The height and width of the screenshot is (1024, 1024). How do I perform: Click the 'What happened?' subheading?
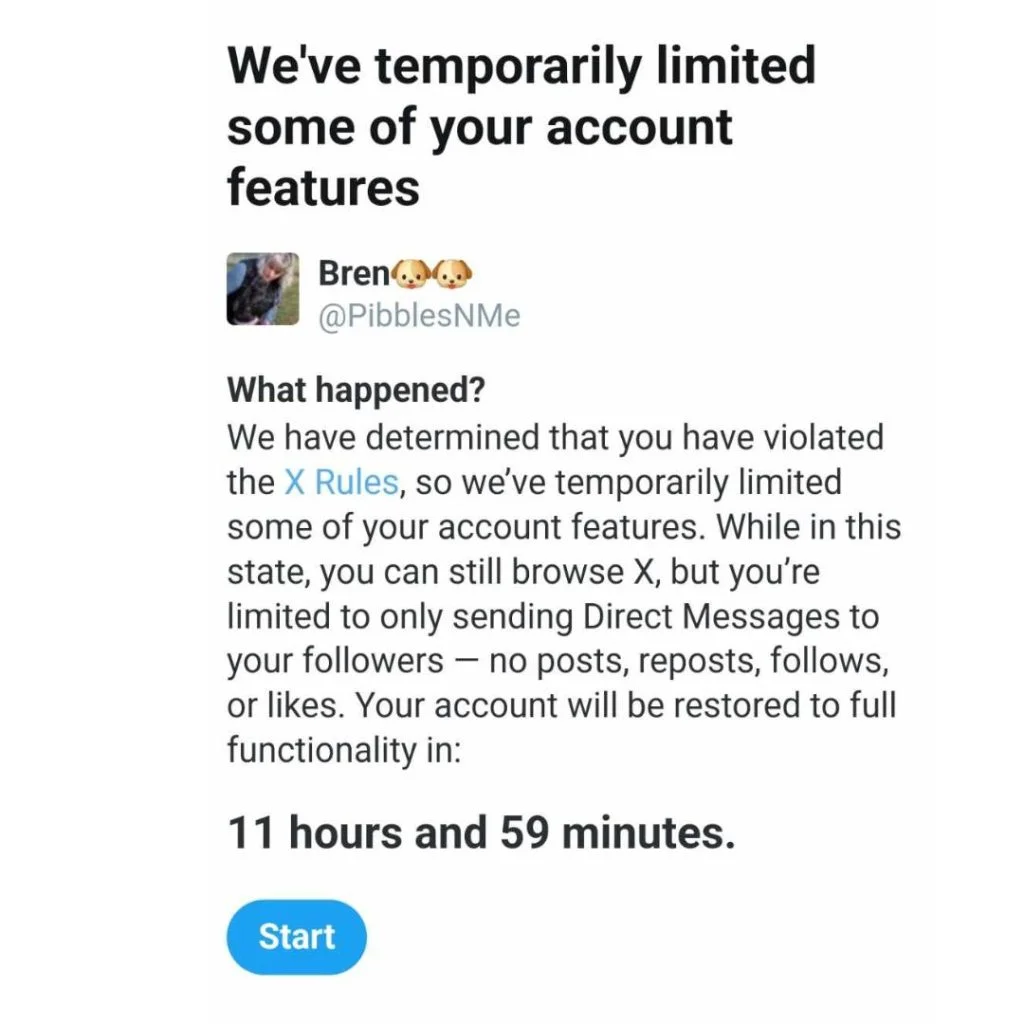pos(356,390)
